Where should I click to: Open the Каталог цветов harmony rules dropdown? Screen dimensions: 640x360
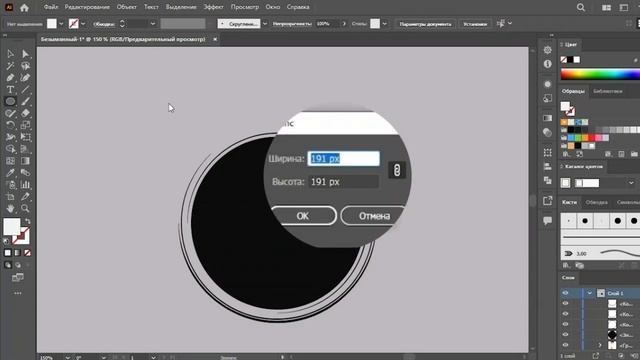tap(631, 183)
